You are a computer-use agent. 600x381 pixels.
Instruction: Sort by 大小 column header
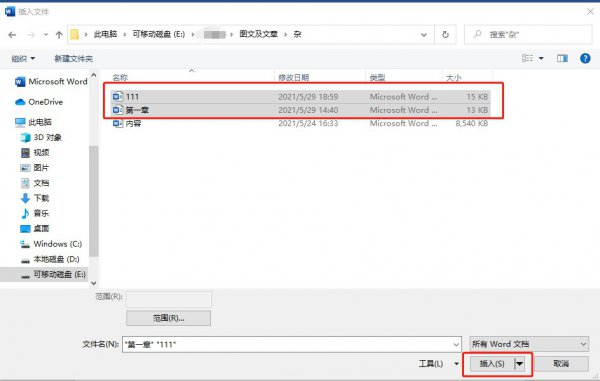(454, 77)
